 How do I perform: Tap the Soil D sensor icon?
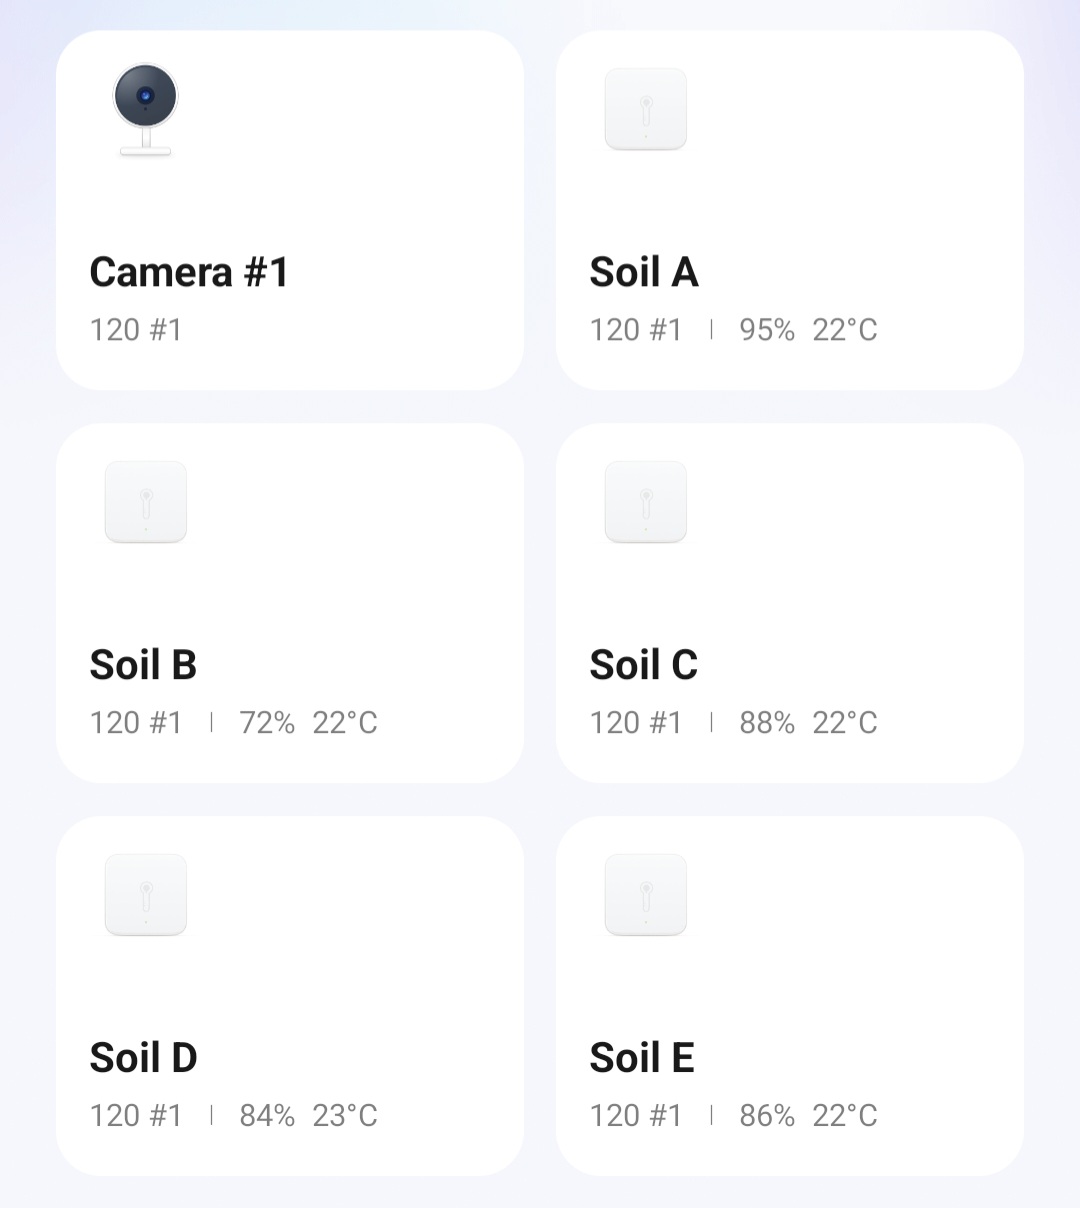(x=146, y=895)
